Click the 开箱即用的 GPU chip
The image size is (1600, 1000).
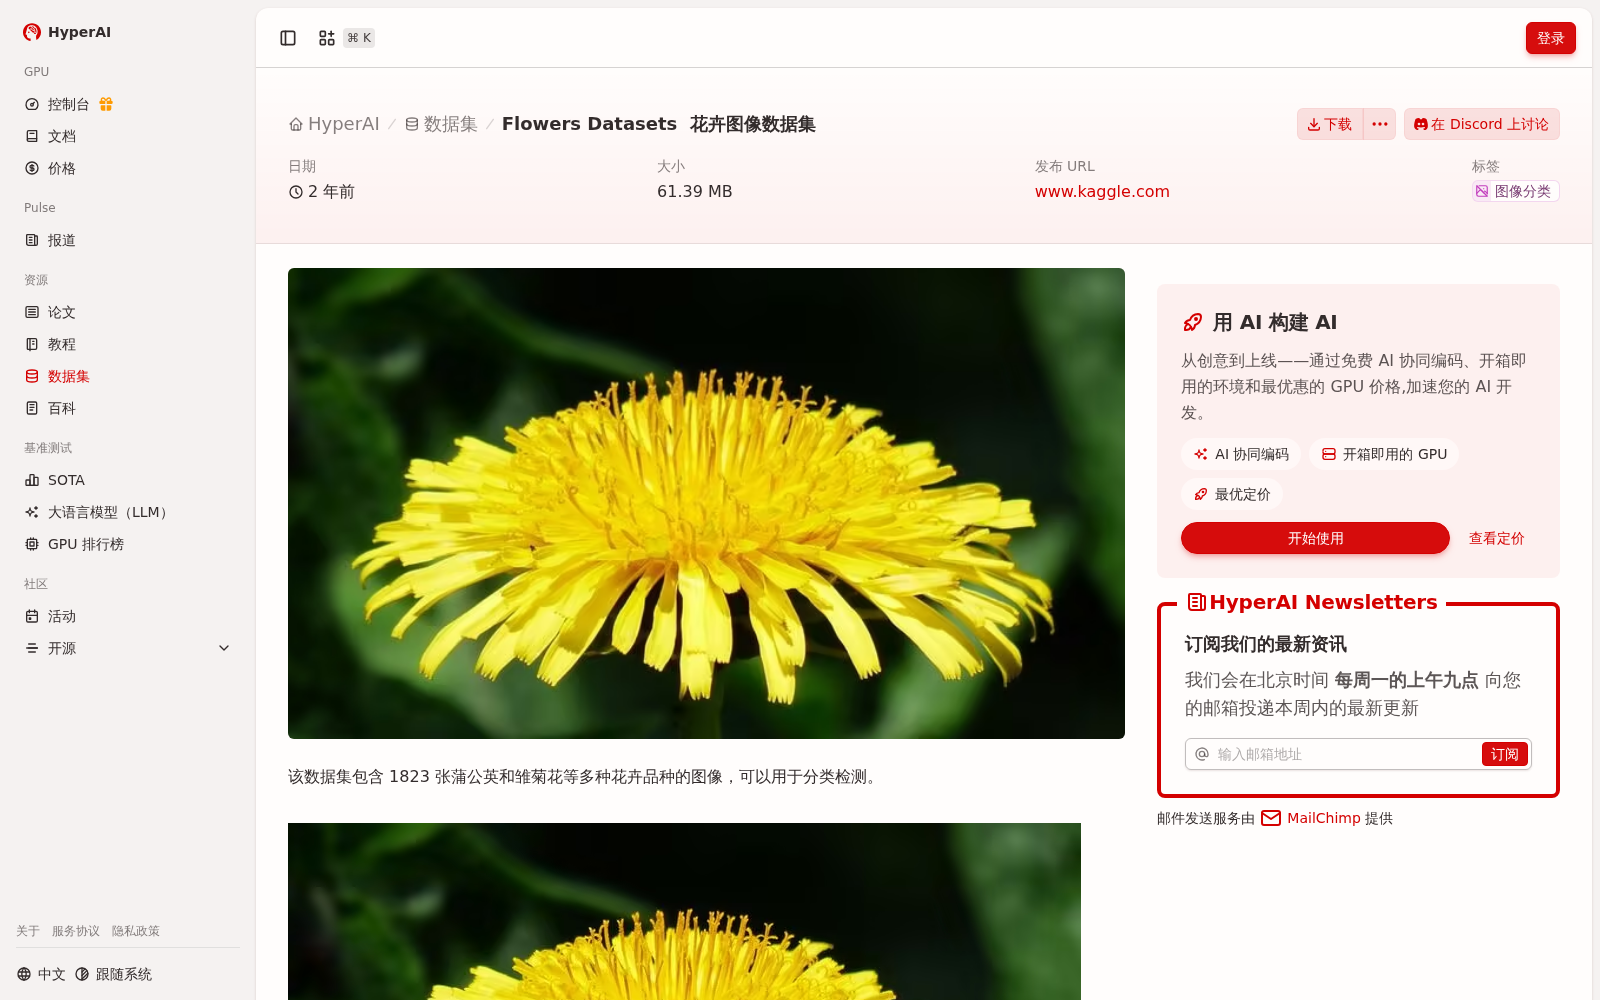click(1384, 454)
